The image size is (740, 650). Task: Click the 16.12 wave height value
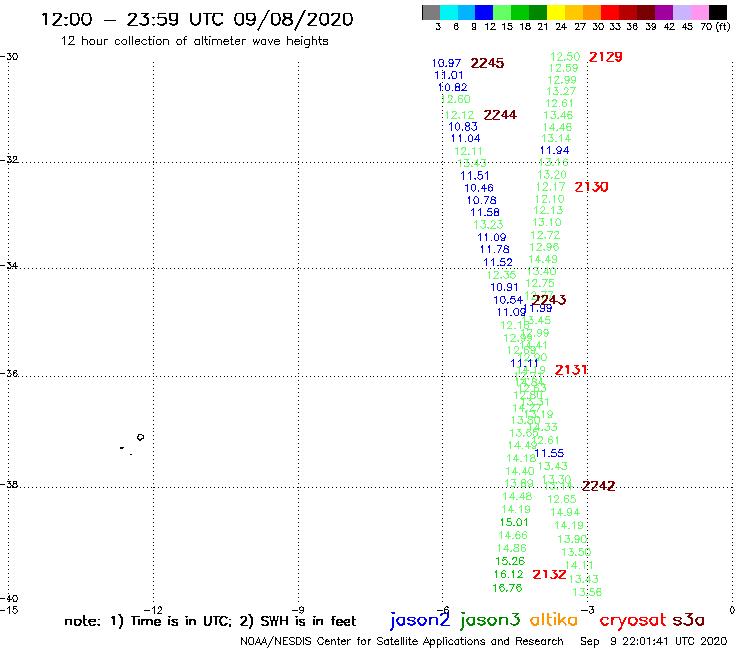509,574
